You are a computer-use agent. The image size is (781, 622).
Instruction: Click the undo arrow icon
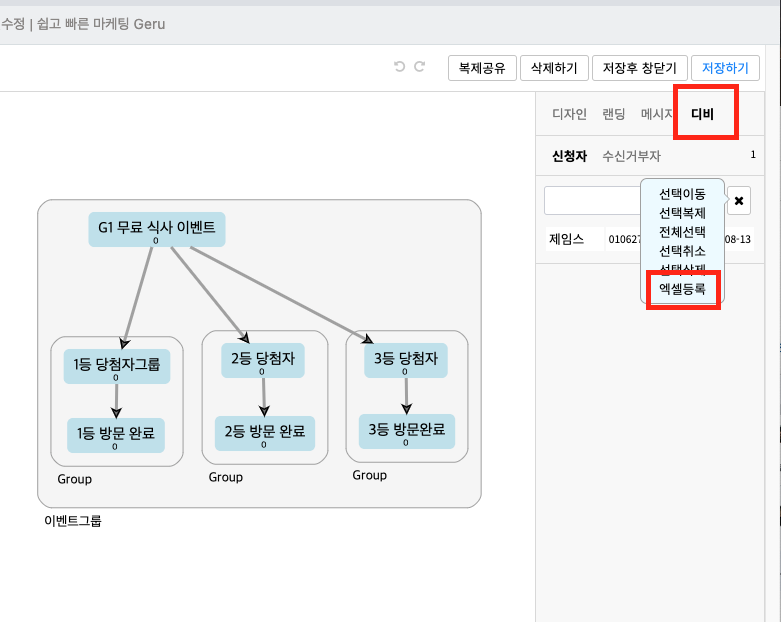(400, 67)
